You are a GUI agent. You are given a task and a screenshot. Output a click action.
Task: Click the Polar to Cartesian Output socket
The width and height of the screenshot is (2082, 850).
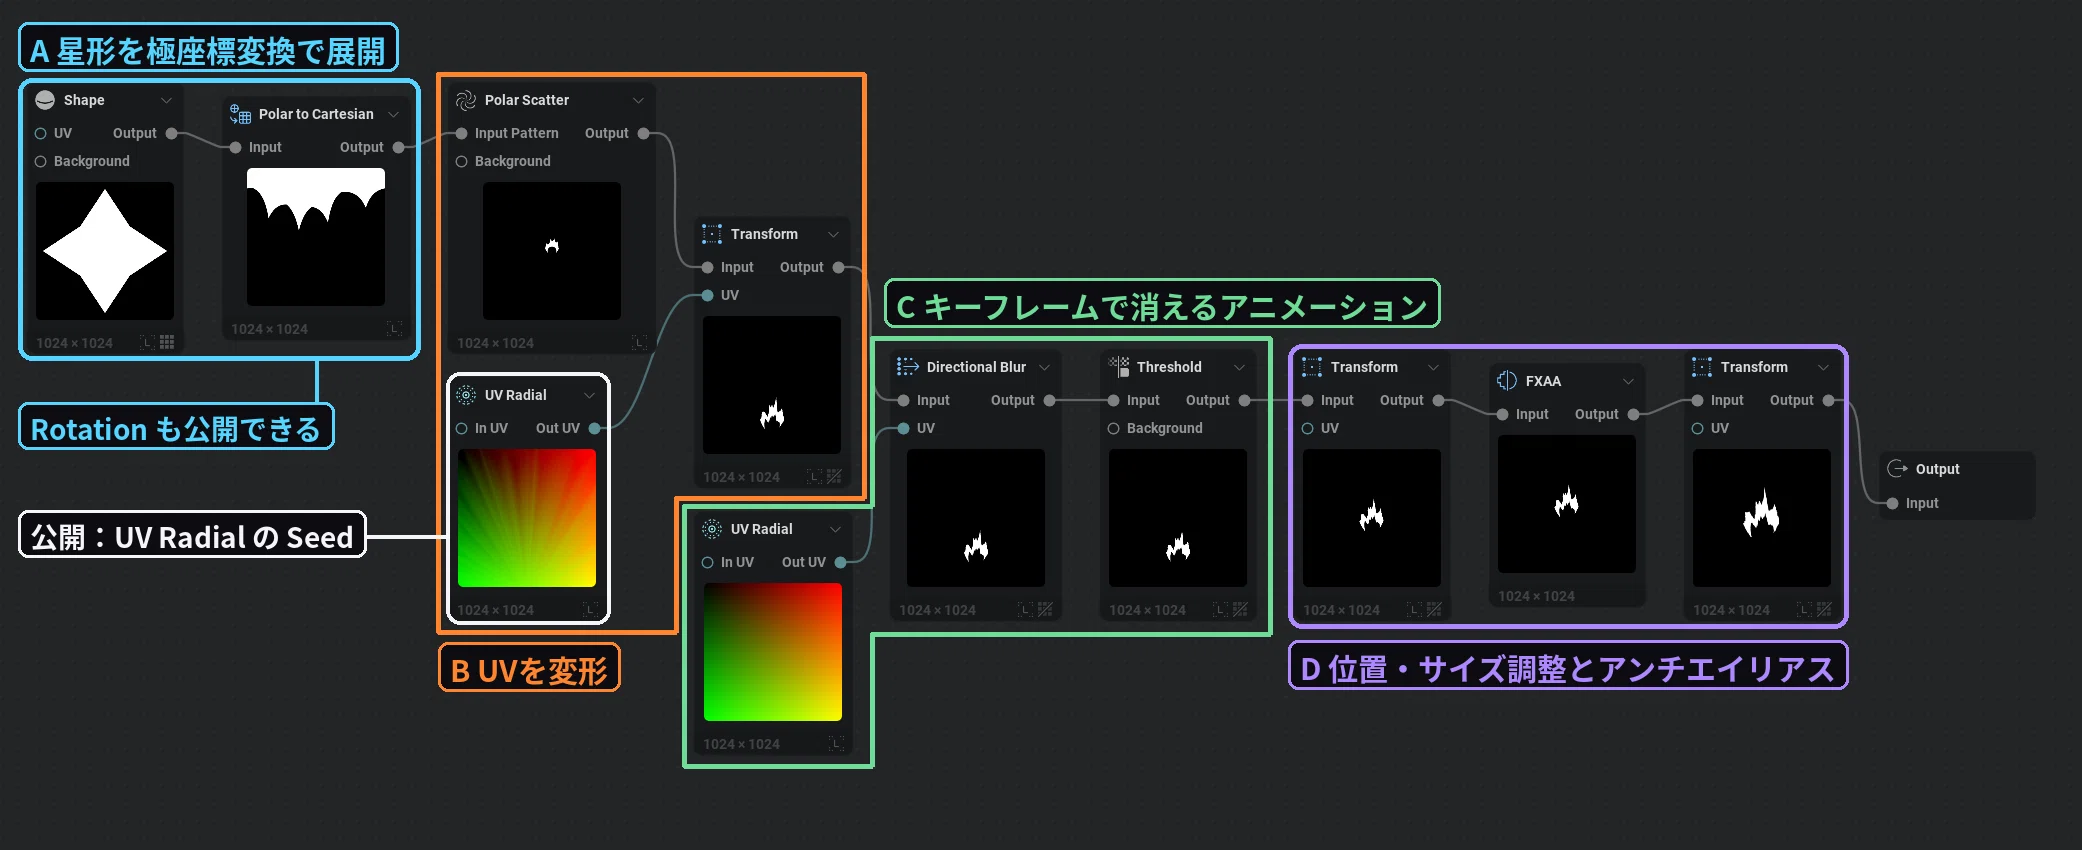pyautogui.click(x=399, y=147)
